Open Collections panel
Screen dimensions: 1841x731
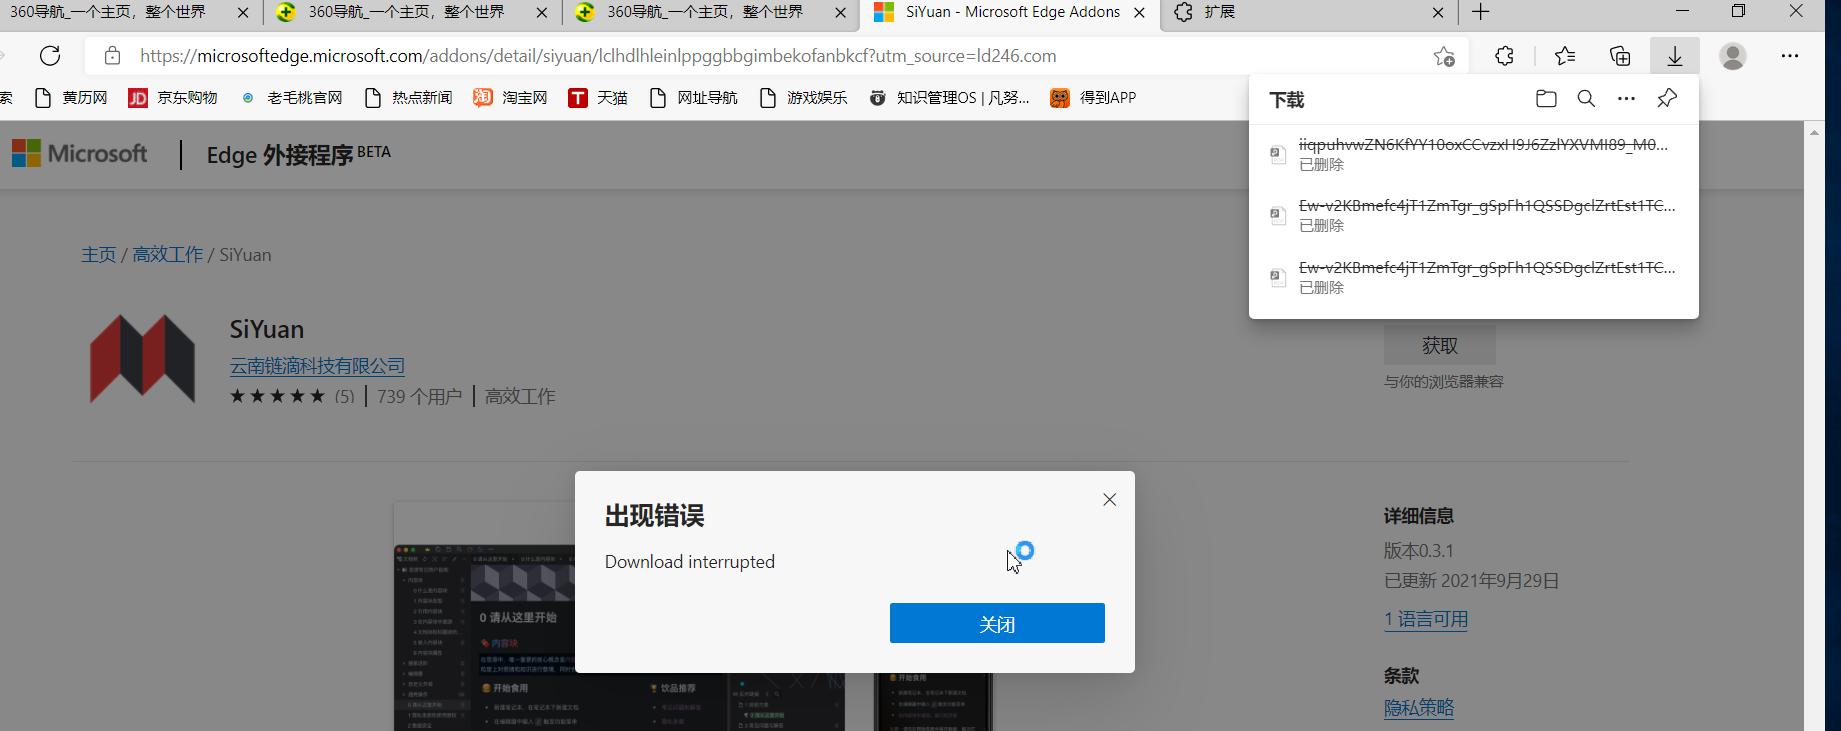[1620, 56]
